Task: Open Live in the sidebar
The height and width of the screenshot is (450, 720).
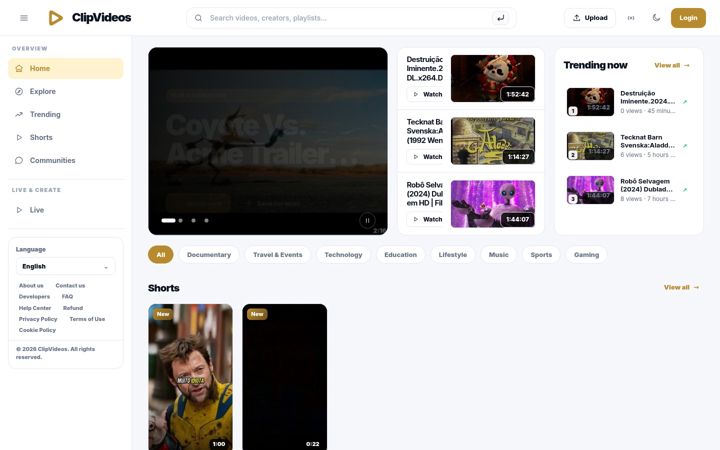Action: point(66,210)
